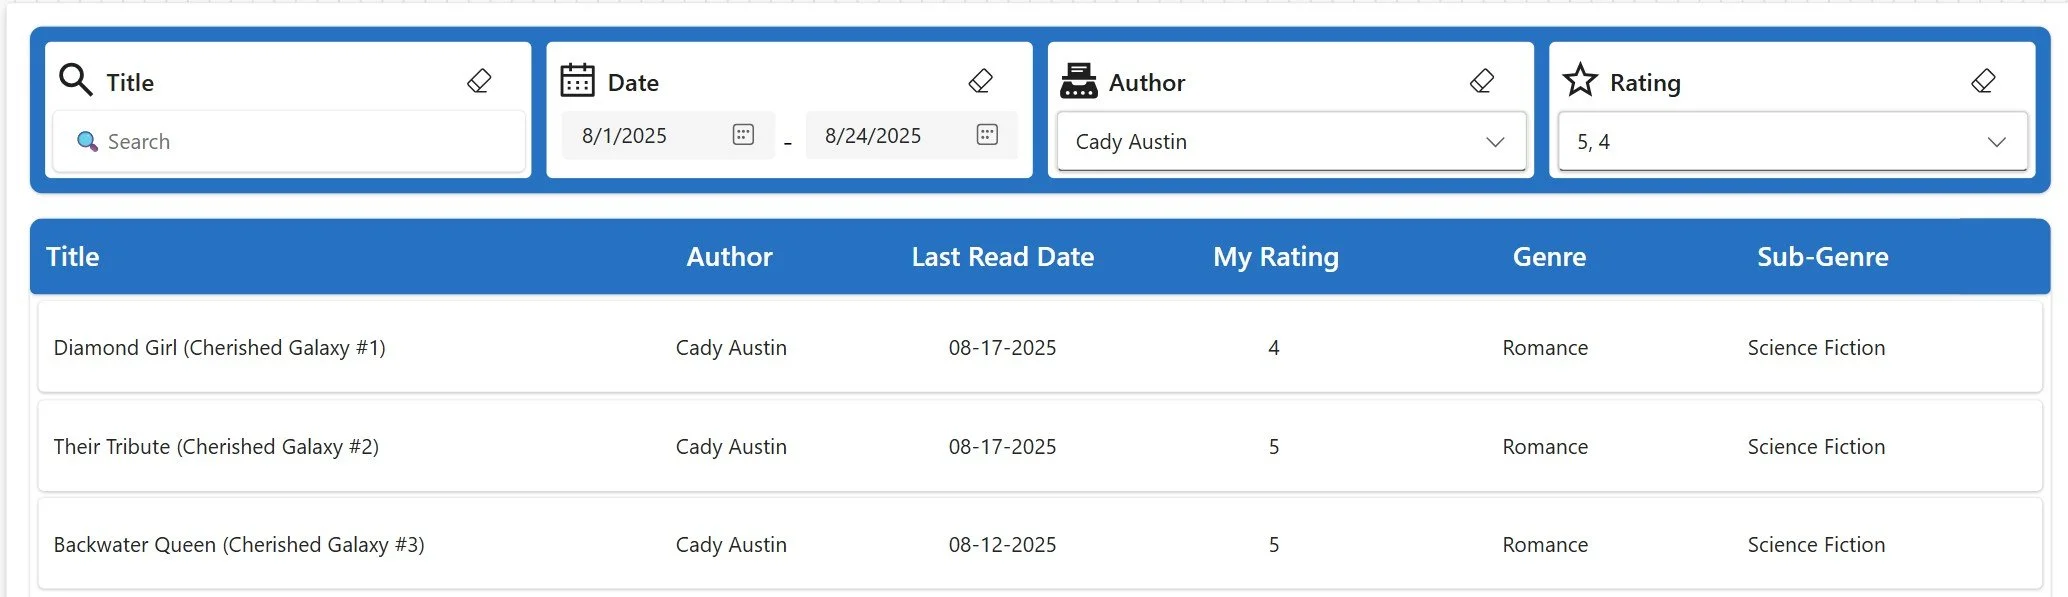Click the Title search input field

point(289,142)
